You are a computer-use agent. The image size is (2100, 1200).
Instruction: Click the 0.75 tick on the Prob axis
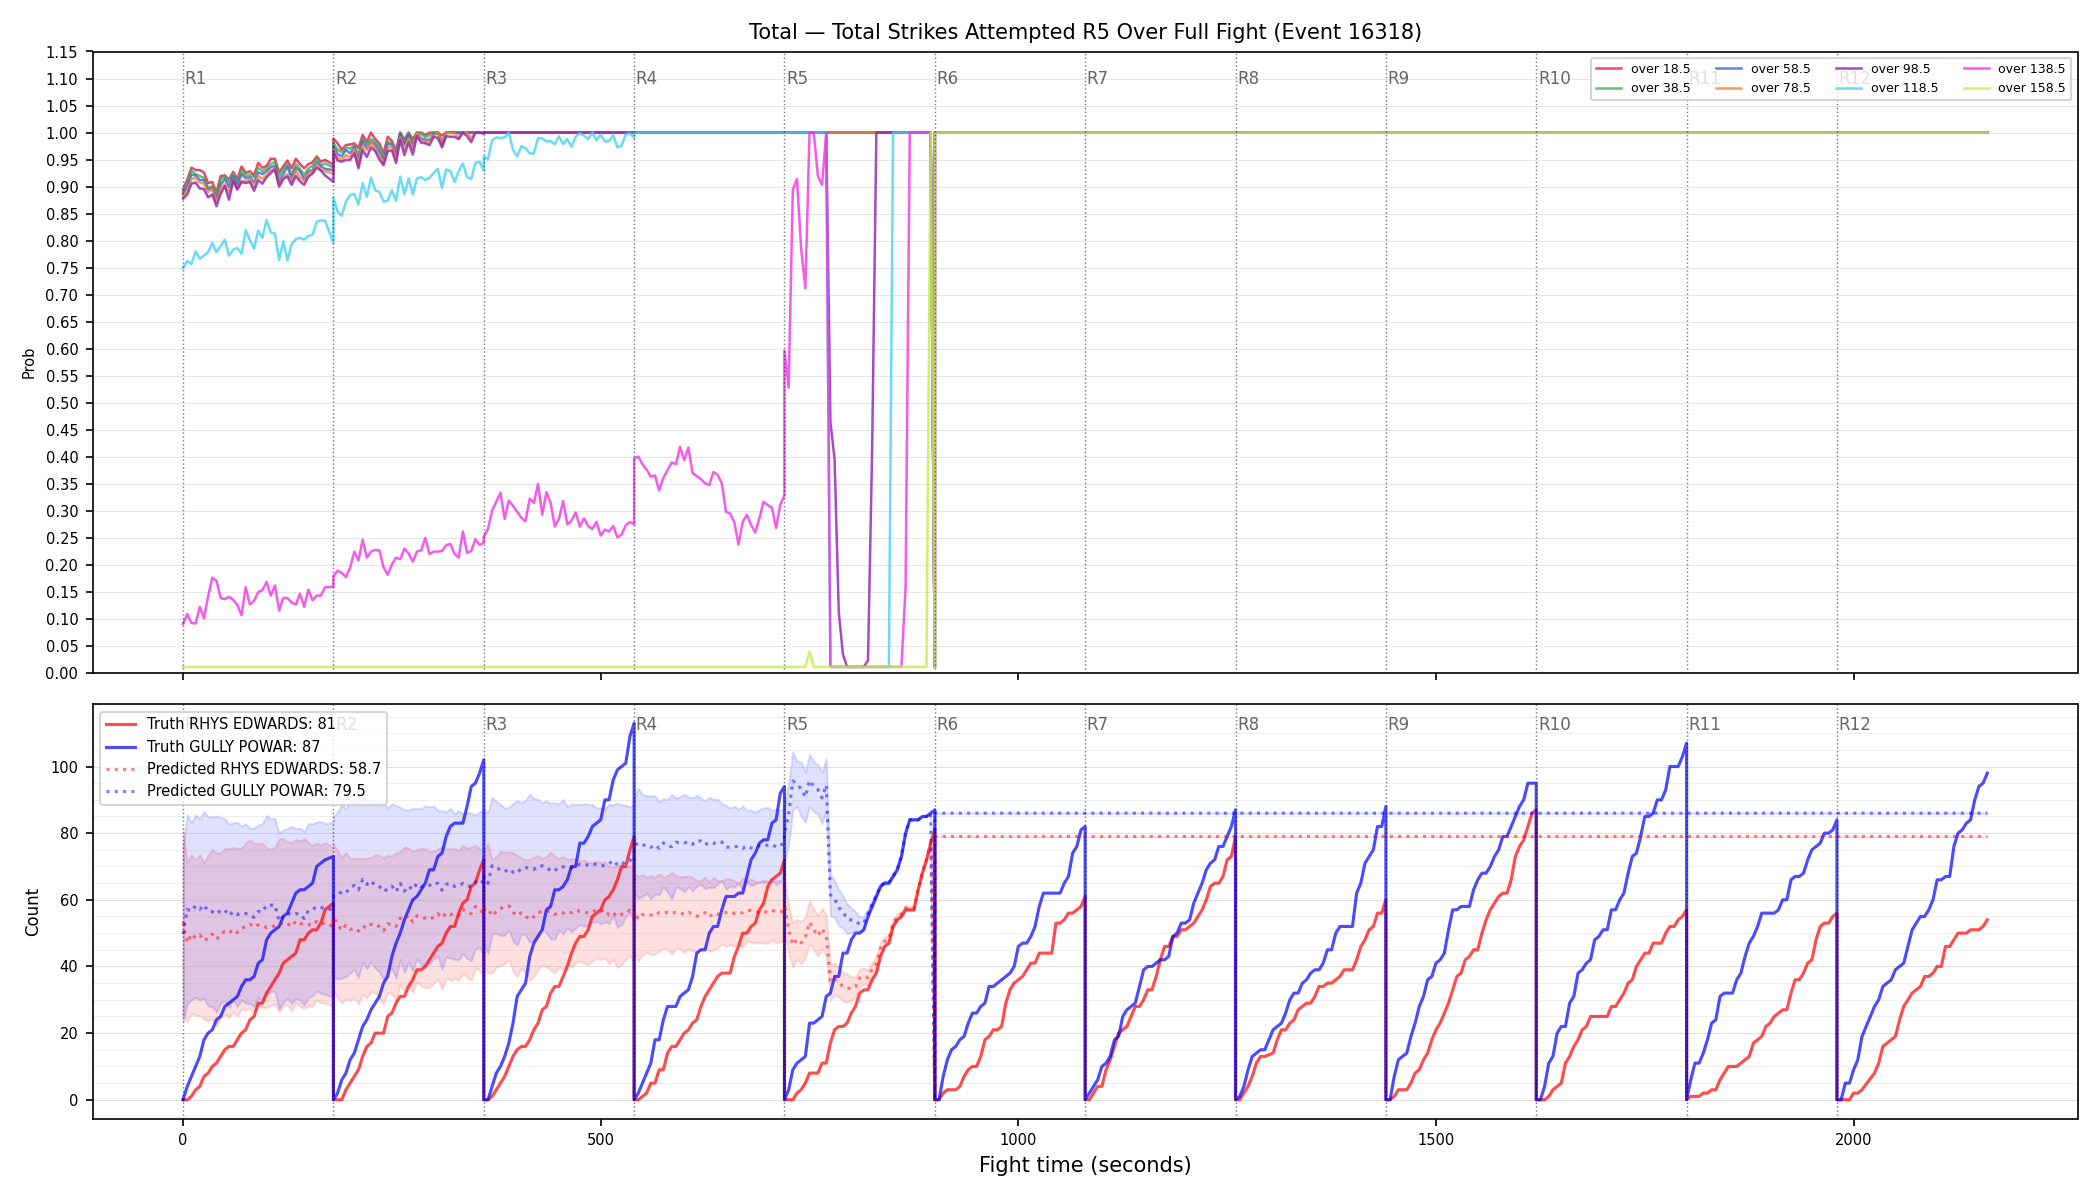point(62,268)
